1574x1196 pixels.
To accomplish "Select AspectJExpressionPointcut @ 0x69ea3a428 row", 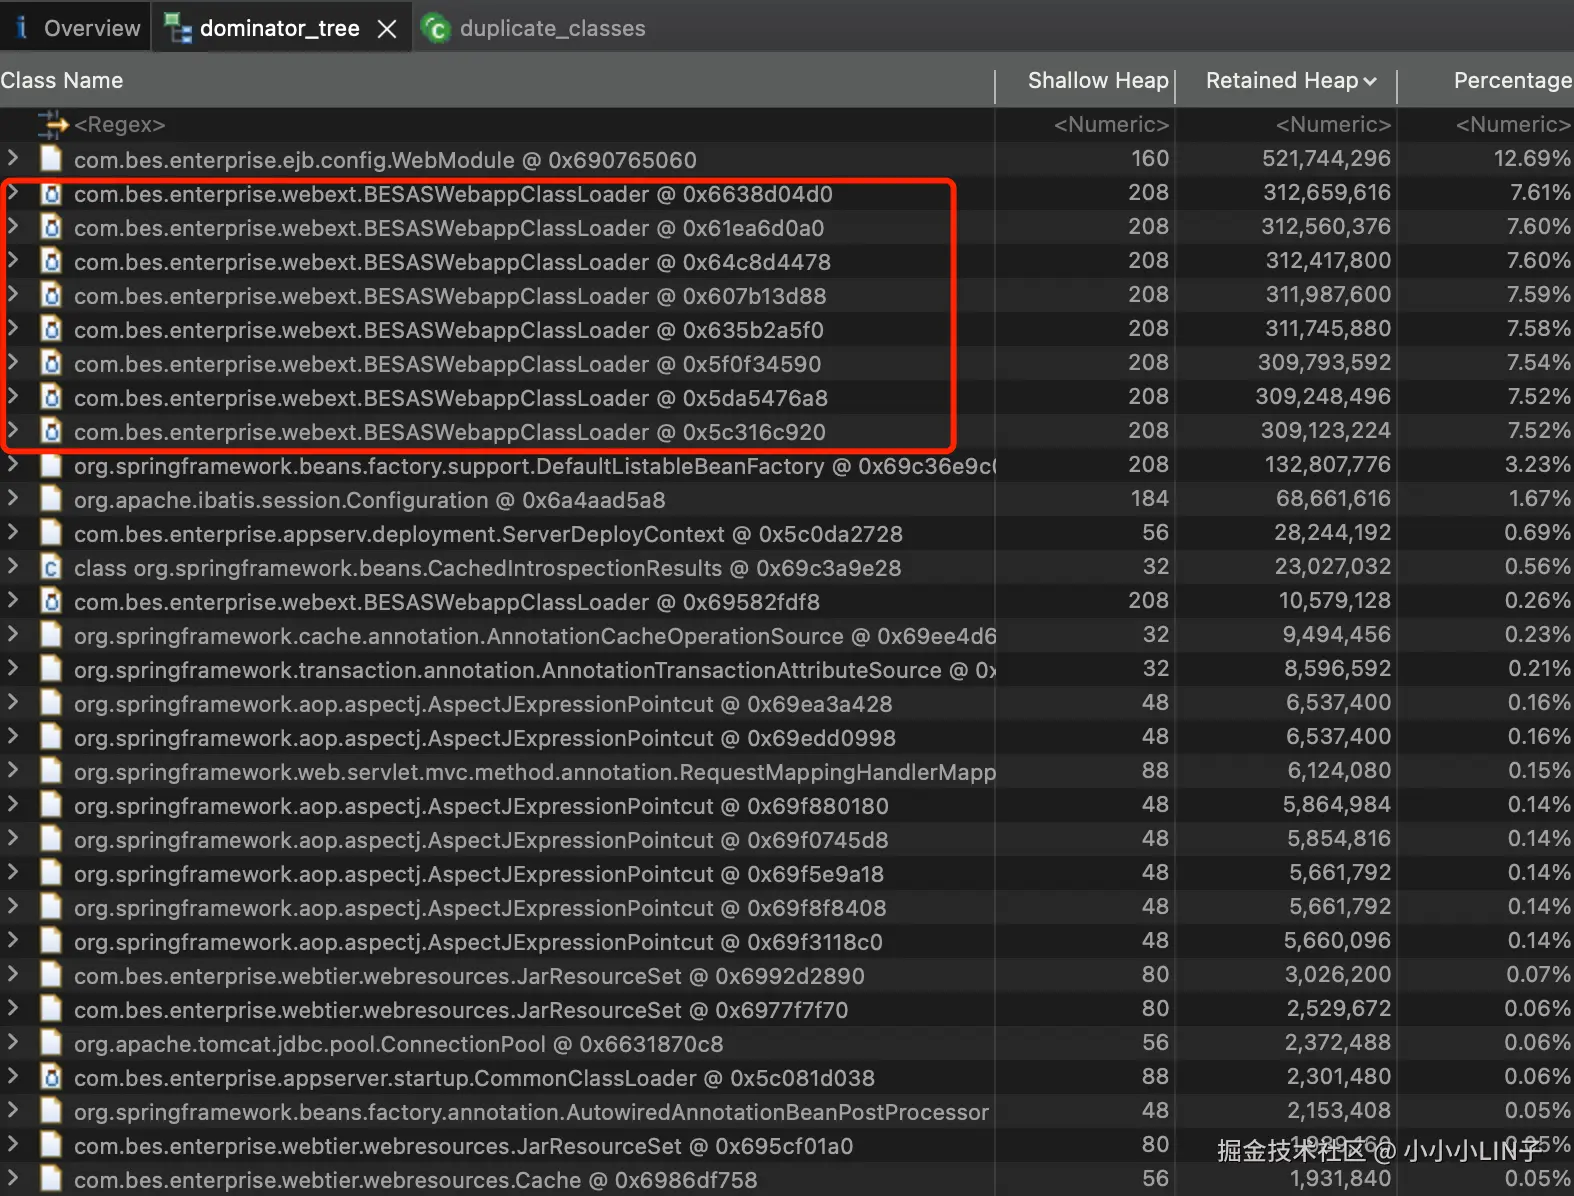I will click(787, 704).
